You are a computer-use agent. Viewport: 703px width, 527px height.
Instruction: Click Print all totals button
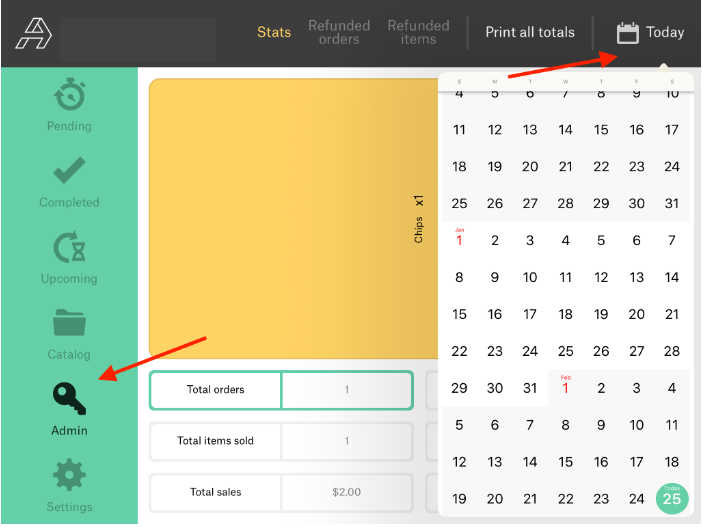[x=530, y=33]
